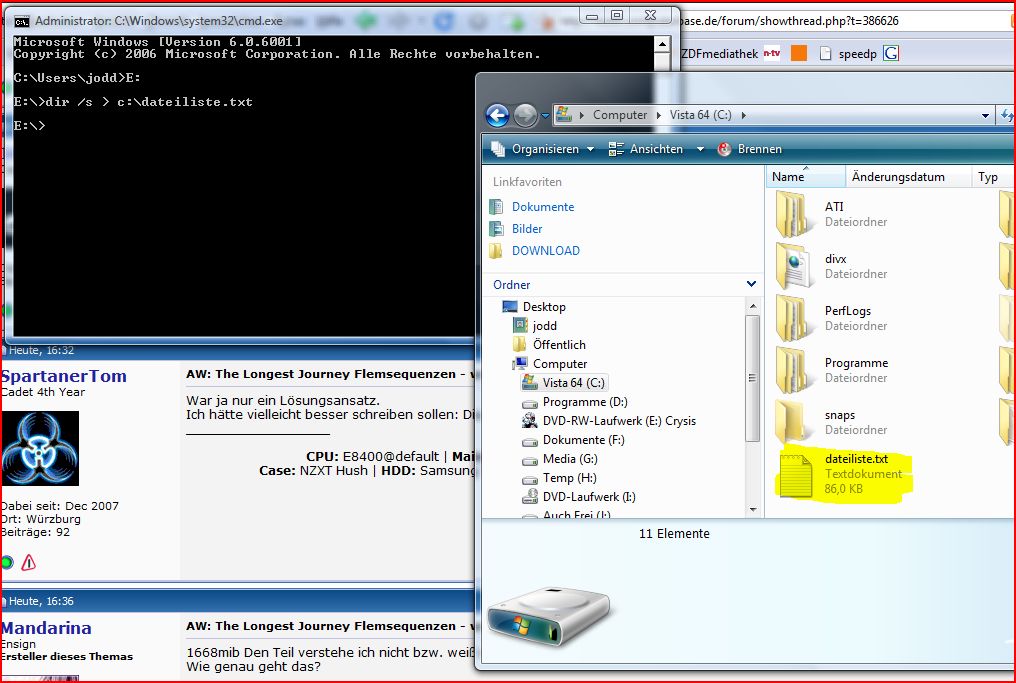Expand the arrow after Vista 64 (C:) breadcrumb
This screenshot has width=1016, height=683.
click(743, 115)
